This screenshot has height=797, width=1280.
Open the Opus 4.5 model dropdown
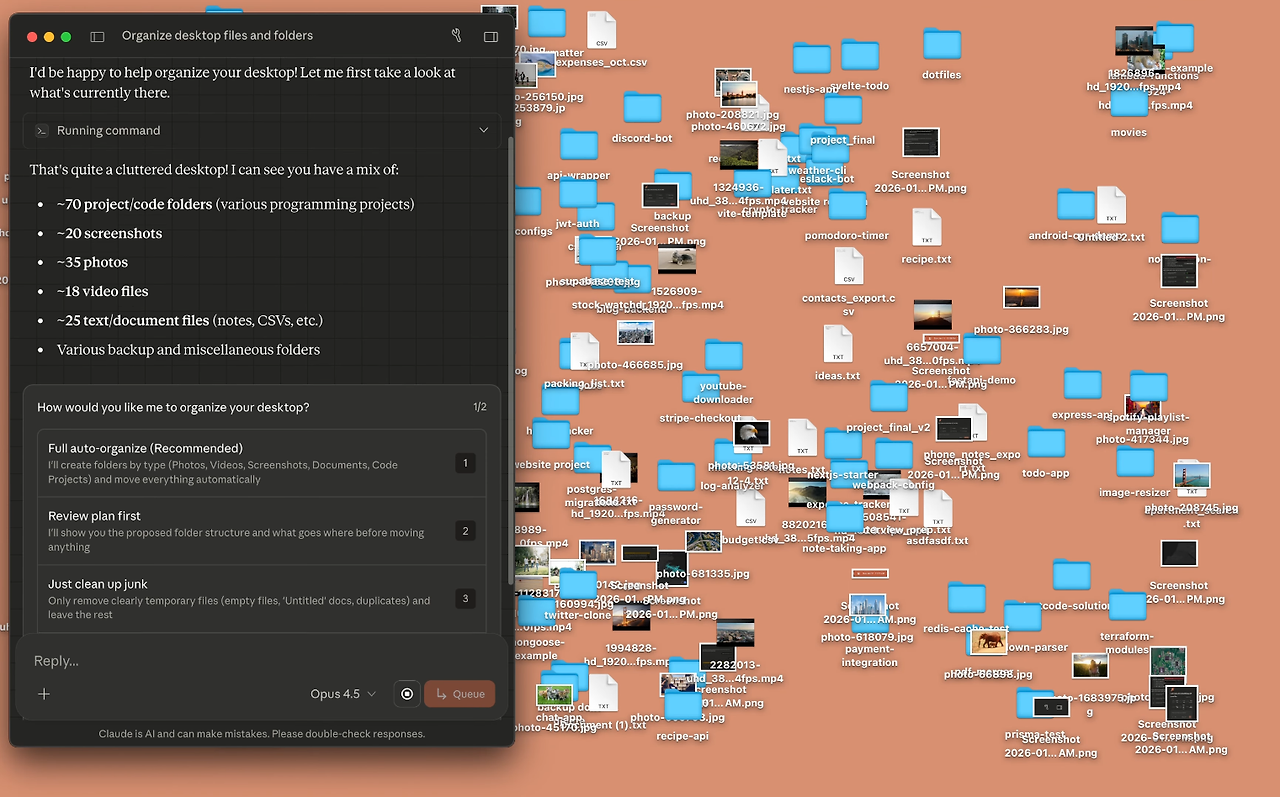coord(343,694)
